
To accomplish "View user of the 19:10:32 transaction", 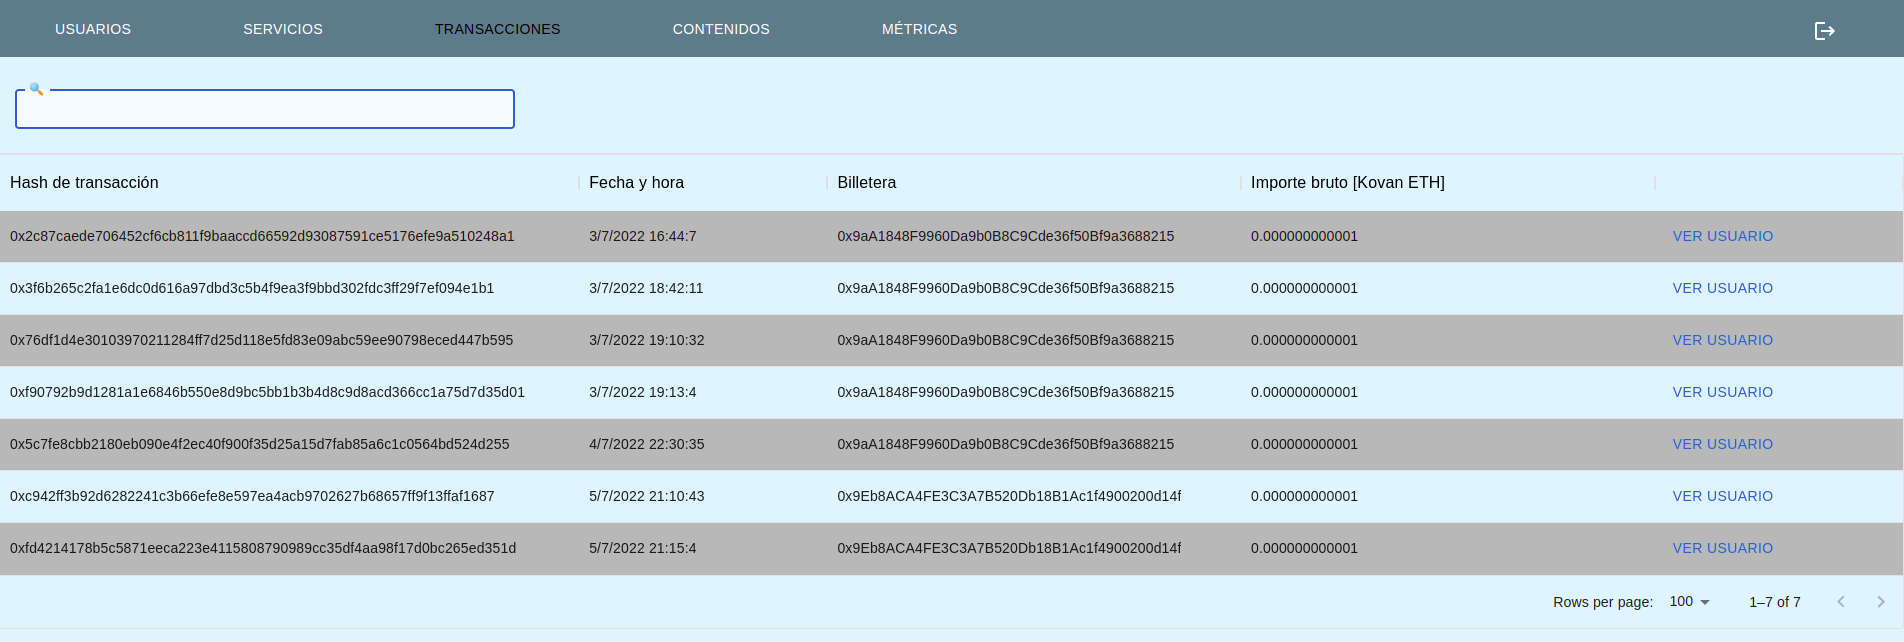I will point(1722,340).
